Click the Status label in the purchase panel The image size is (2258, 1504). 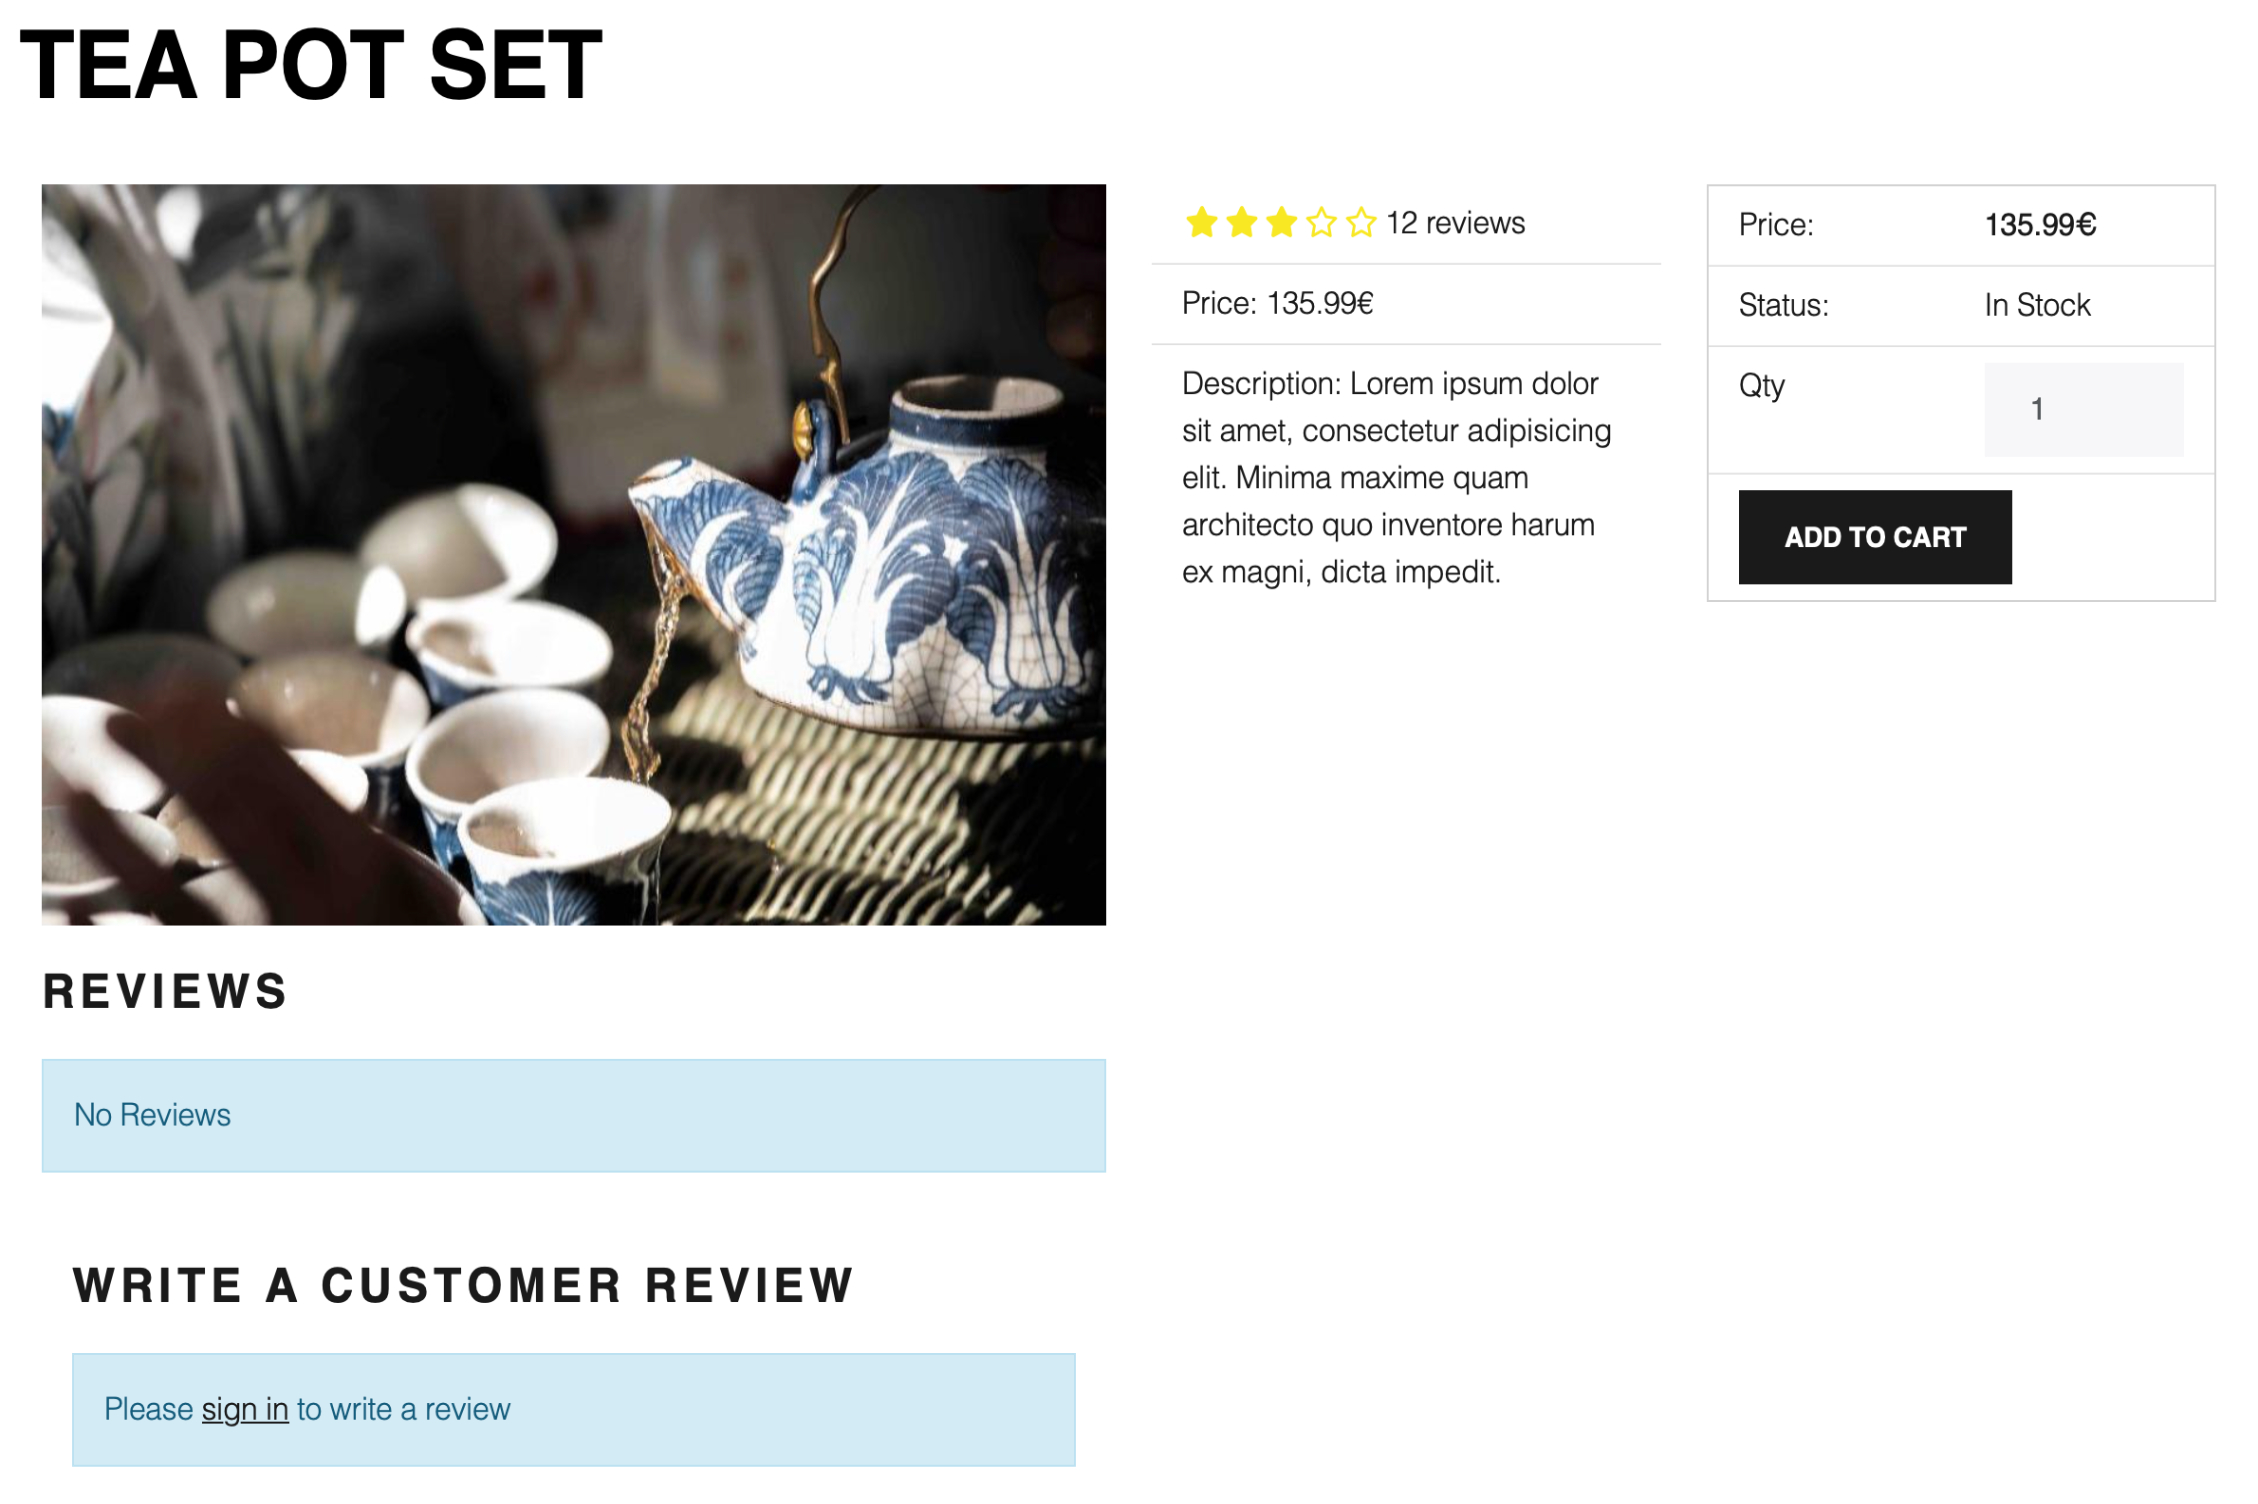[1783, 305]
